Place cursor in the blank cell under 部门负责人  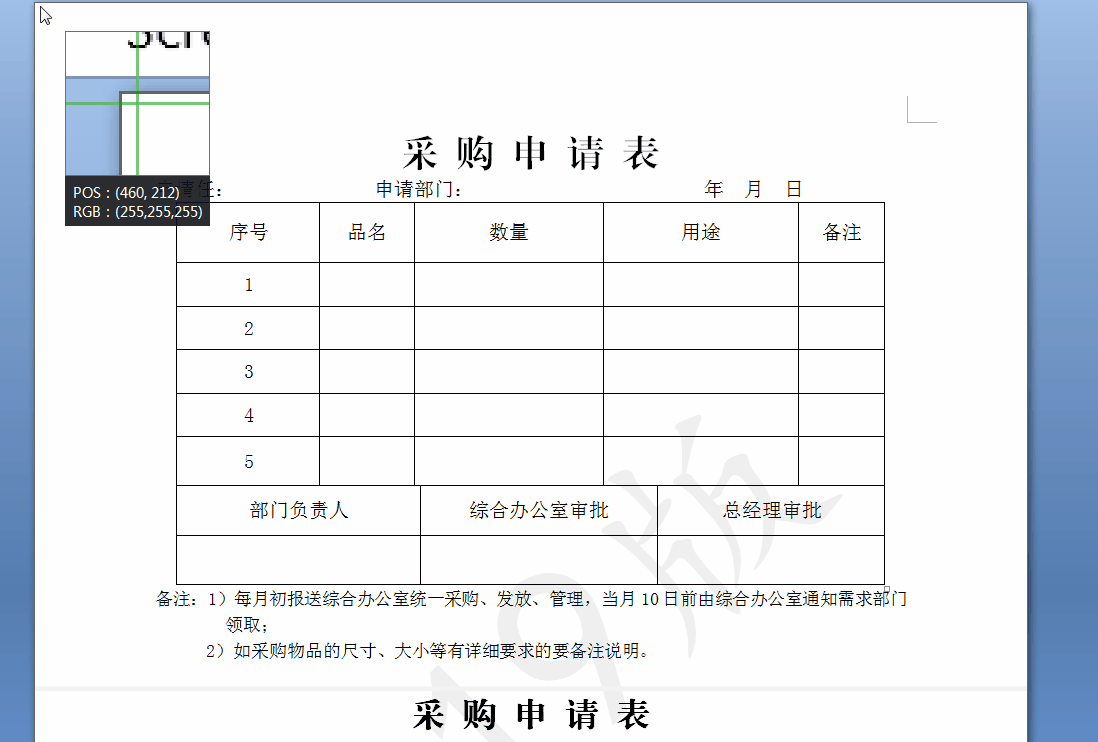point(298,560)
